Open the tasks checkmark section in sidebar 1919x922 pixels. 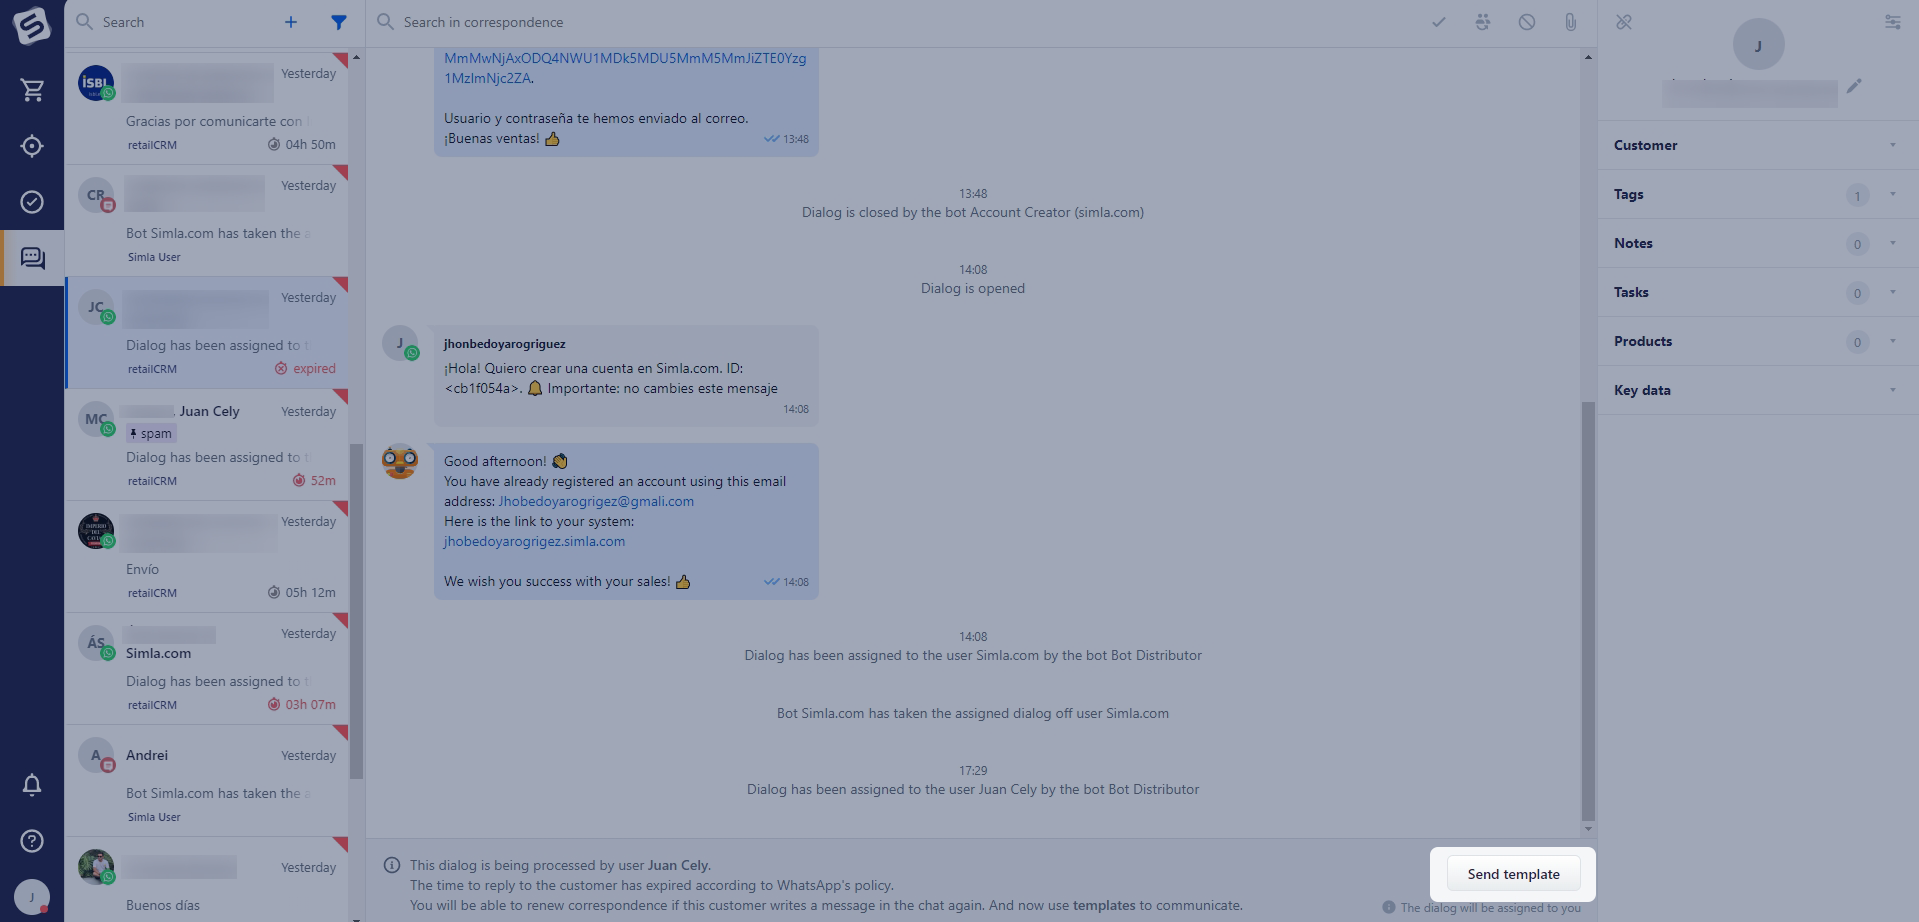[32, 202]
